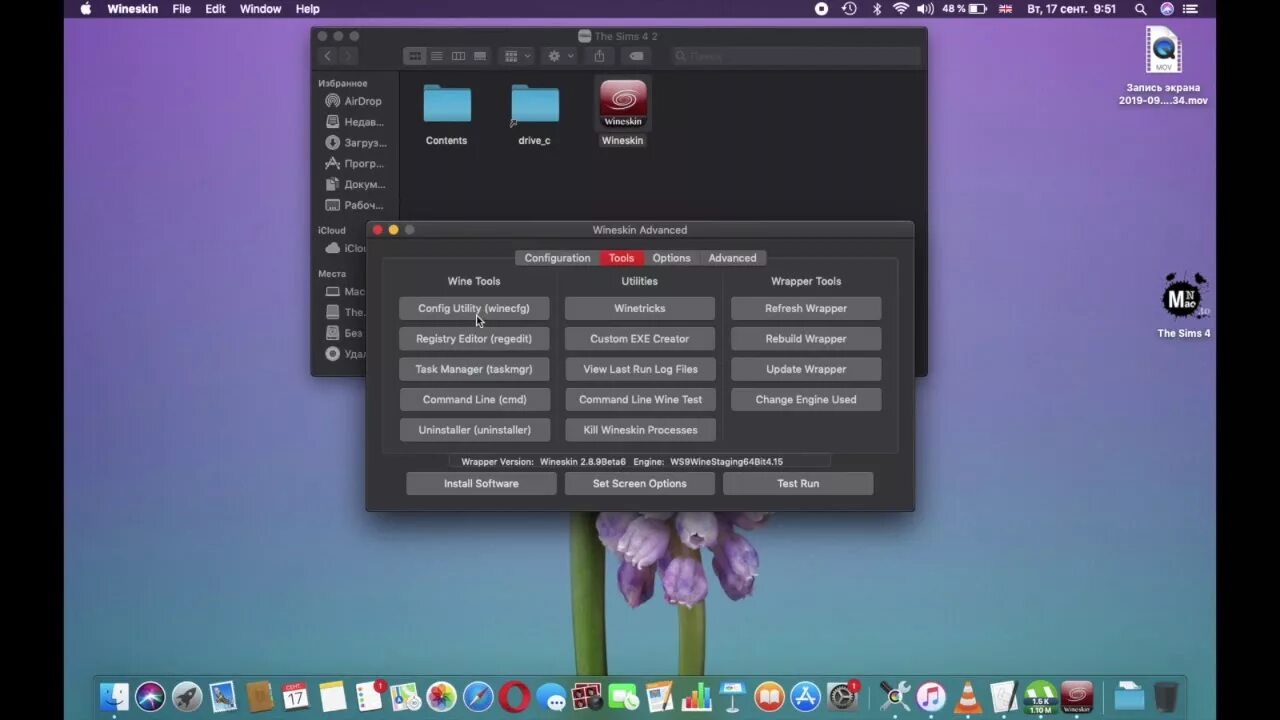Open the Help menu
Screen dimensions: 1280x720
point(307,9)
